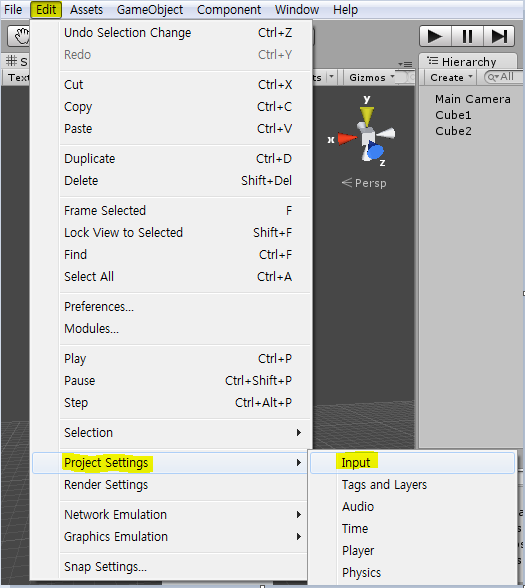This screenshot has height=588, width=525.
Task: Click the Step forward button in the toolbar
Action: [499, 36]
